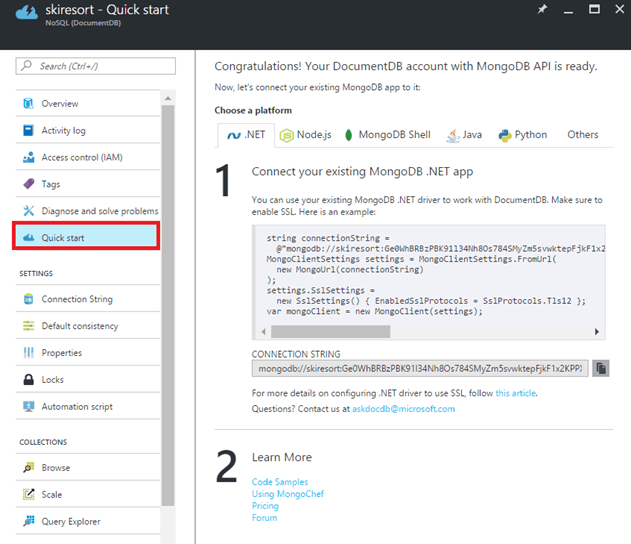Image resolution: width=631 pixels, height=544 pixels.
Task: Open Diagnose and solve problems
Action: point(88,211)
